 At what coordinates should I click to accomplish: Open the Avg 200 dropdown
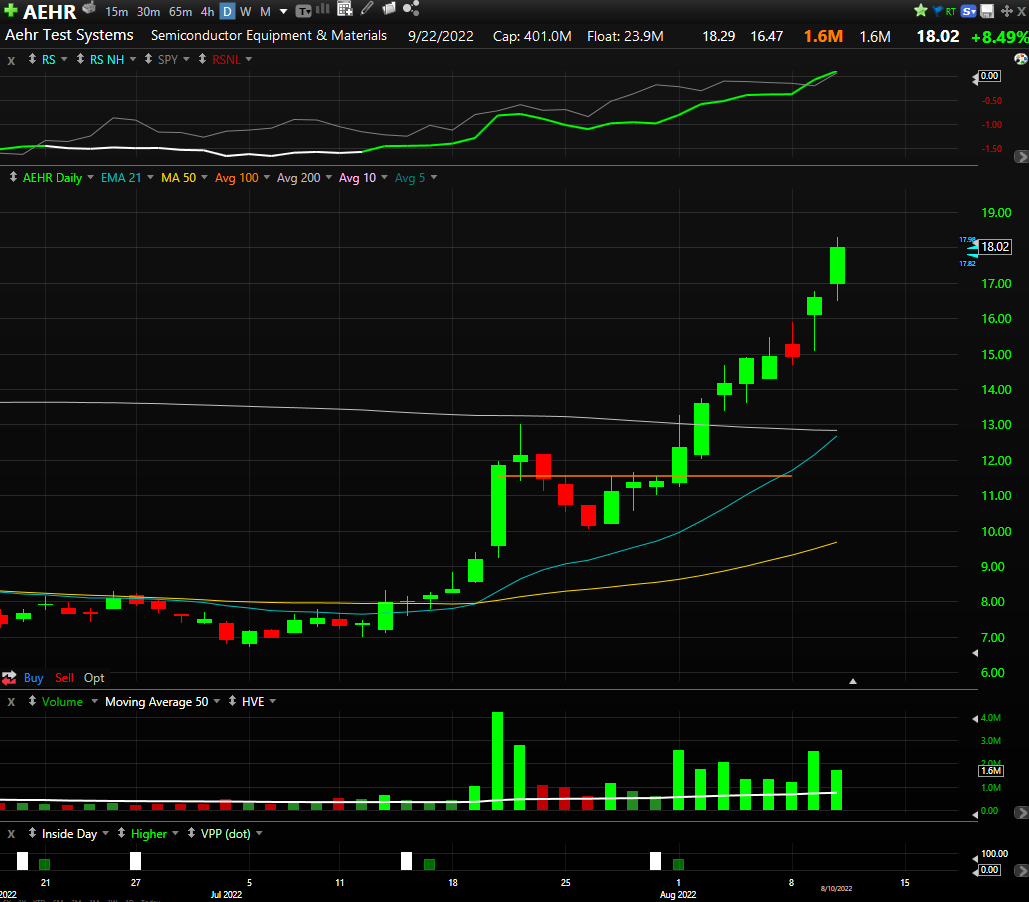[x=329, y=177]
